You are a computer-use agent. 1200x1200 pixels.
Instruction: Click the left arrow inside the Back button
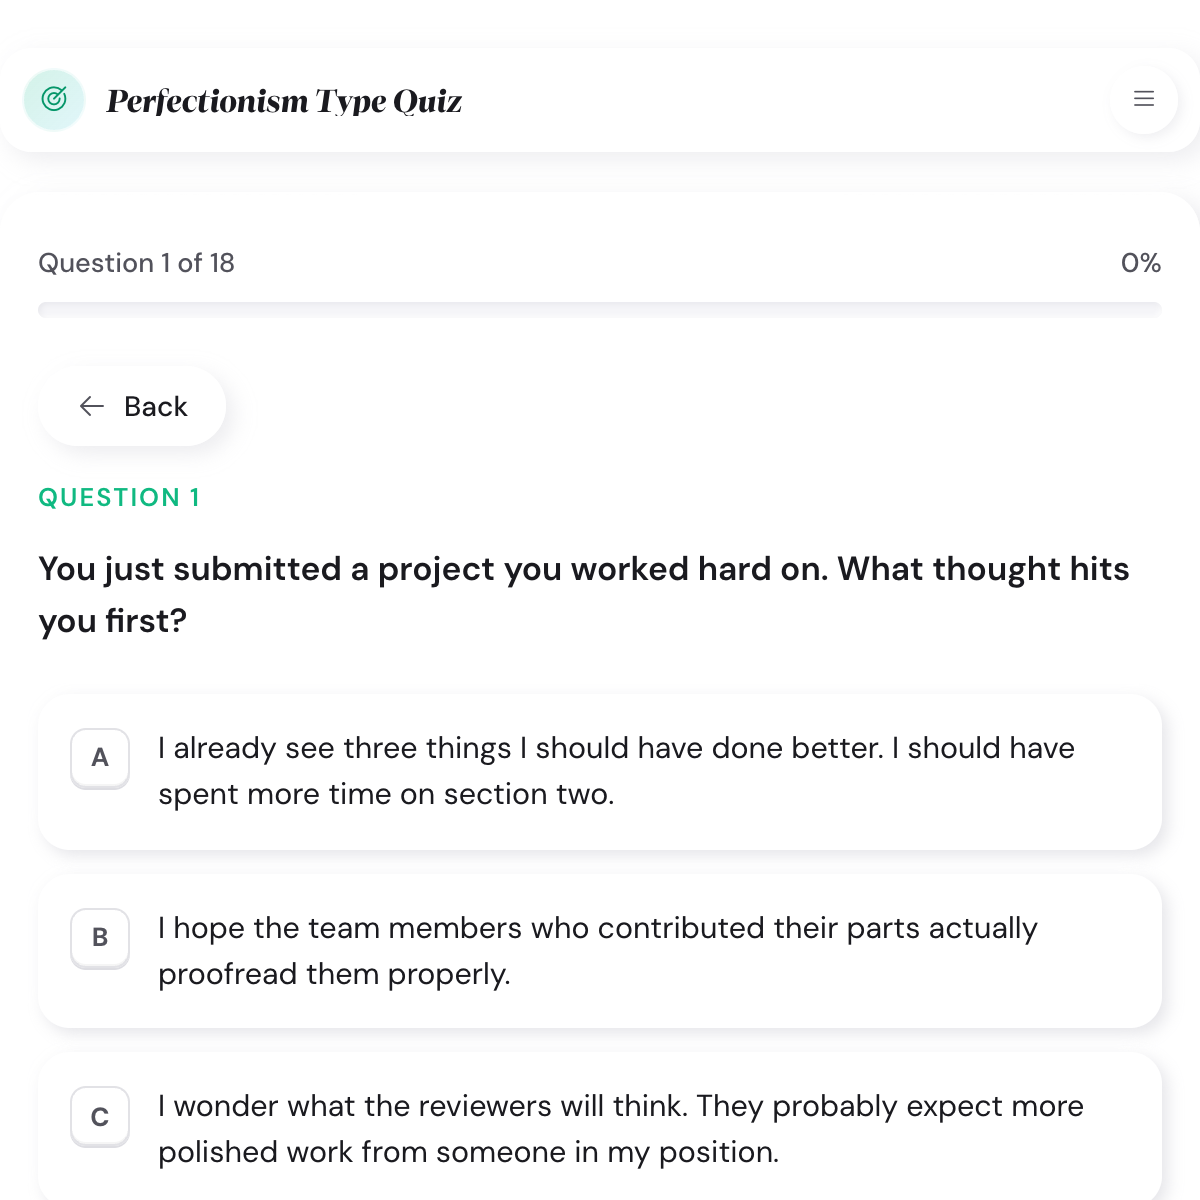coord(91,406)
